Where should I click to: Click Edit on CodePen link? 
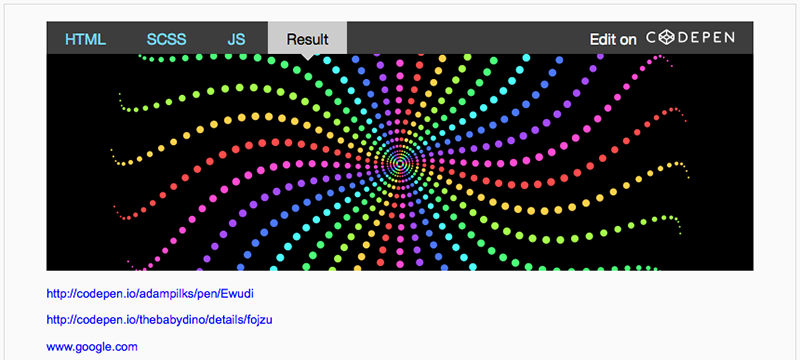click(x=662, y=38)
